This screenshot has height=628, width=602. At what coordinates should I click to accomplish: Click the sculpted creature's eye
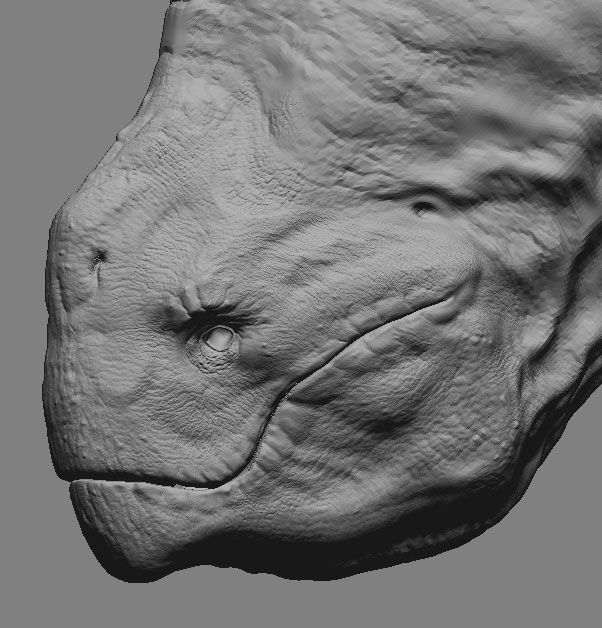coord(219,339)
